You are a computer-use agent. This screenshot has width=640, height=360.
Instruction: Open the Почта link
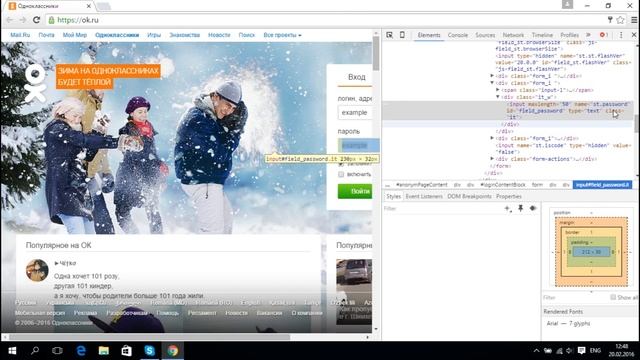click(47, 35)
